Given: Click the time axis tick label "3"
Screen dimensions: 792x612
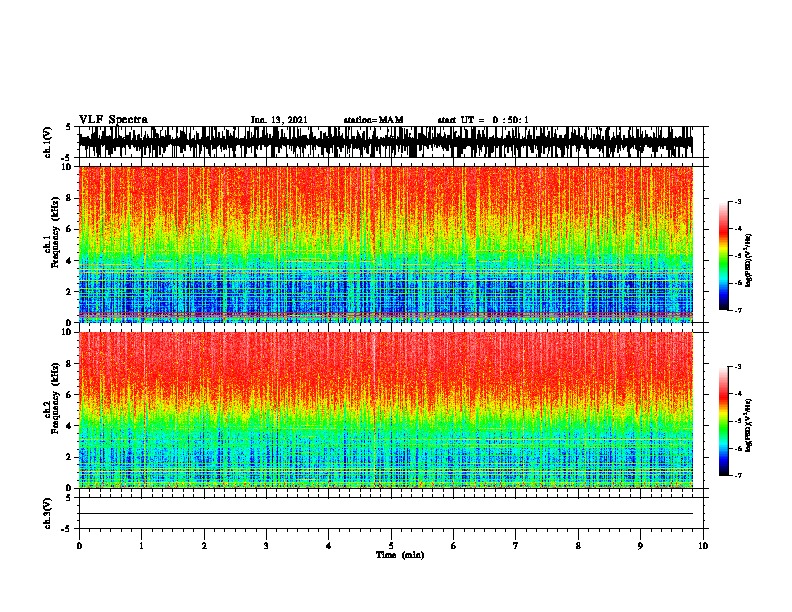Looking at the screenshot, I should click(266, 545).
